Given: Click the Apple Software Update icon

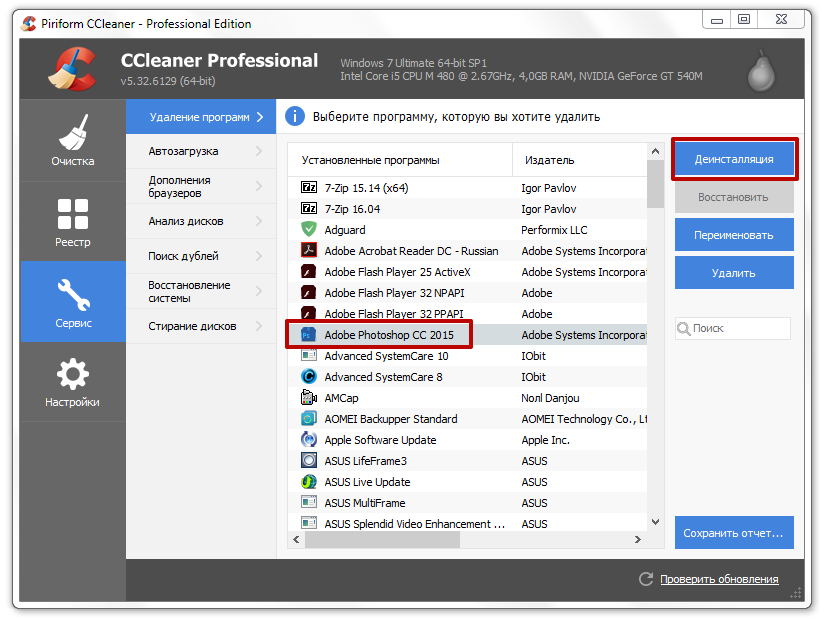Looking at the screenshot, I should 308,439.
